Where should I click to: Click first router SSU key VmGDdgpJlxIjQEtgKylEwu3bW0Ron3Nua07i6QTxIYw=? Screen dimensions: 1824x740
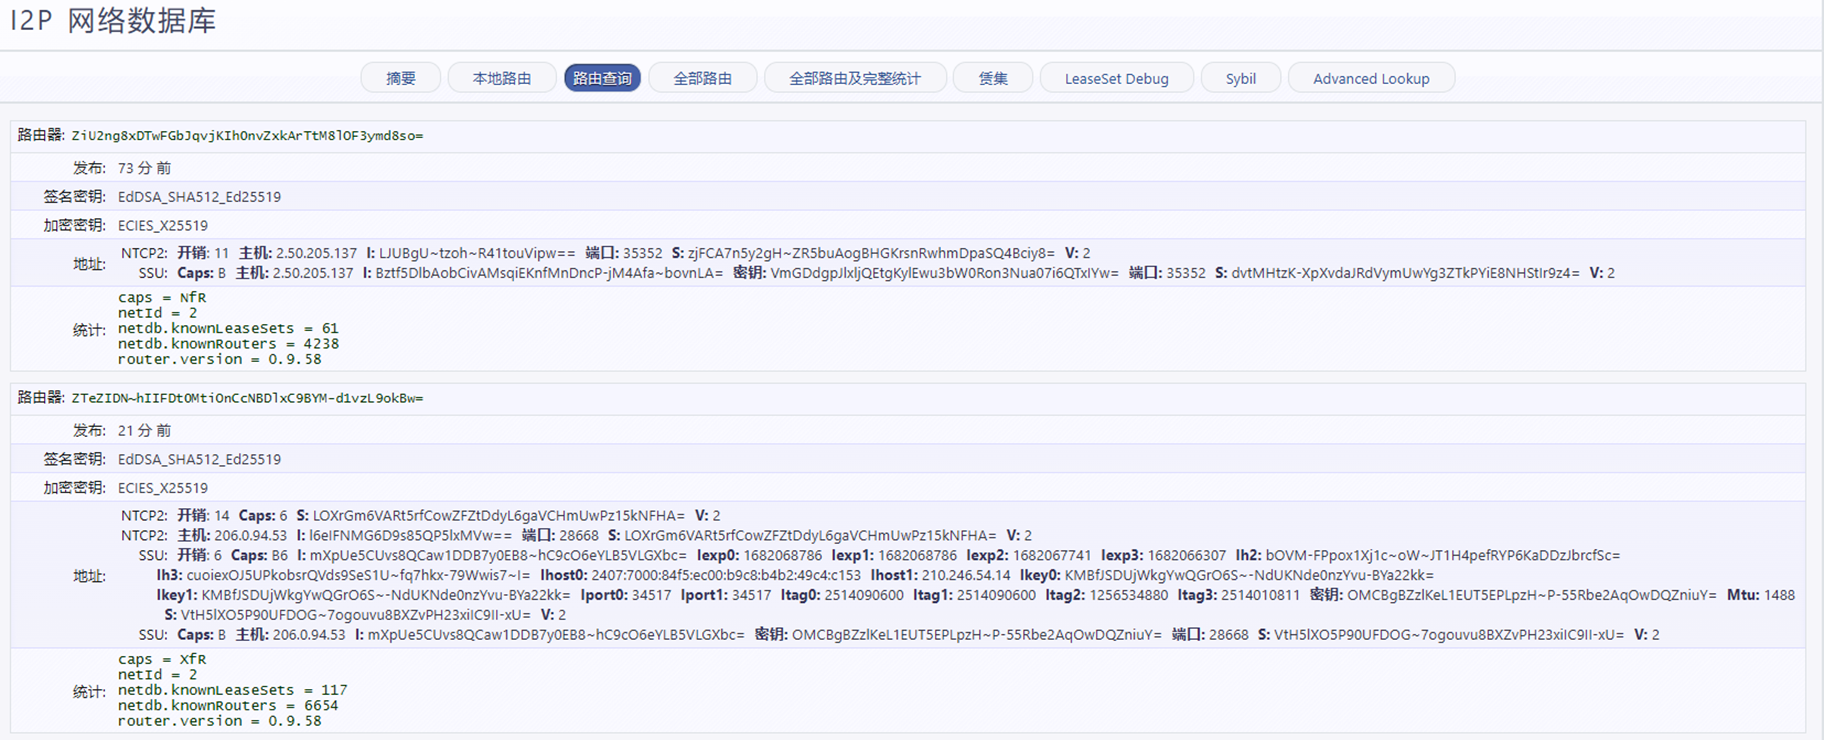(x=944, y=273)
